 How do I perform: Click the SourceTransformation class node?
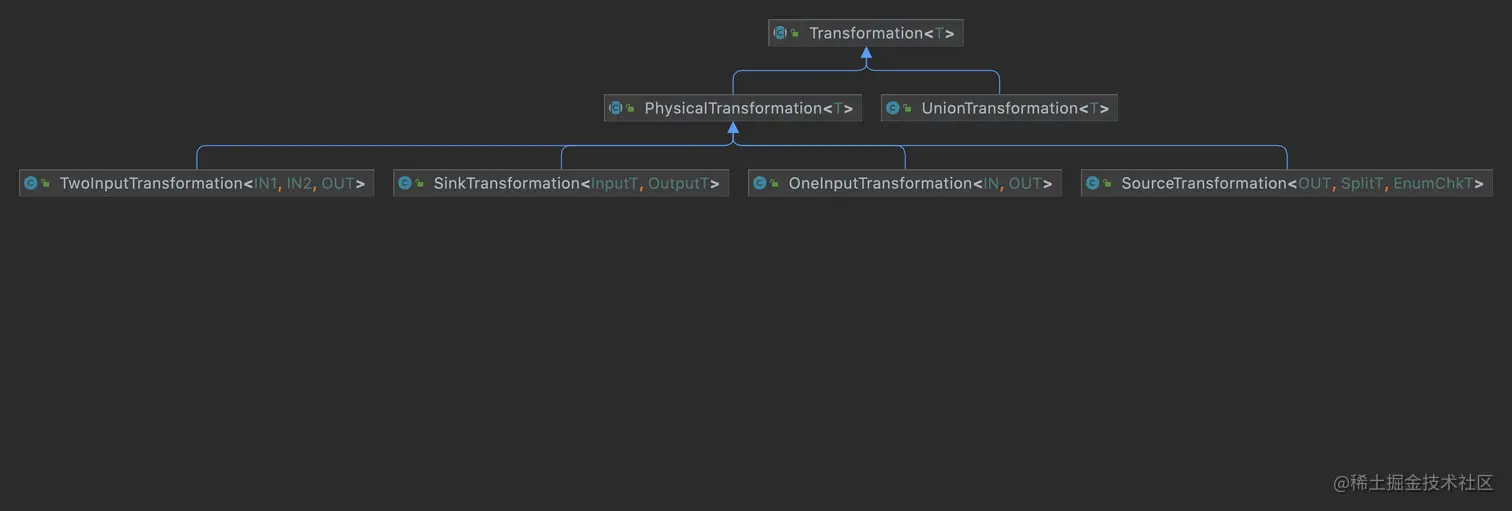(1287, 183)
